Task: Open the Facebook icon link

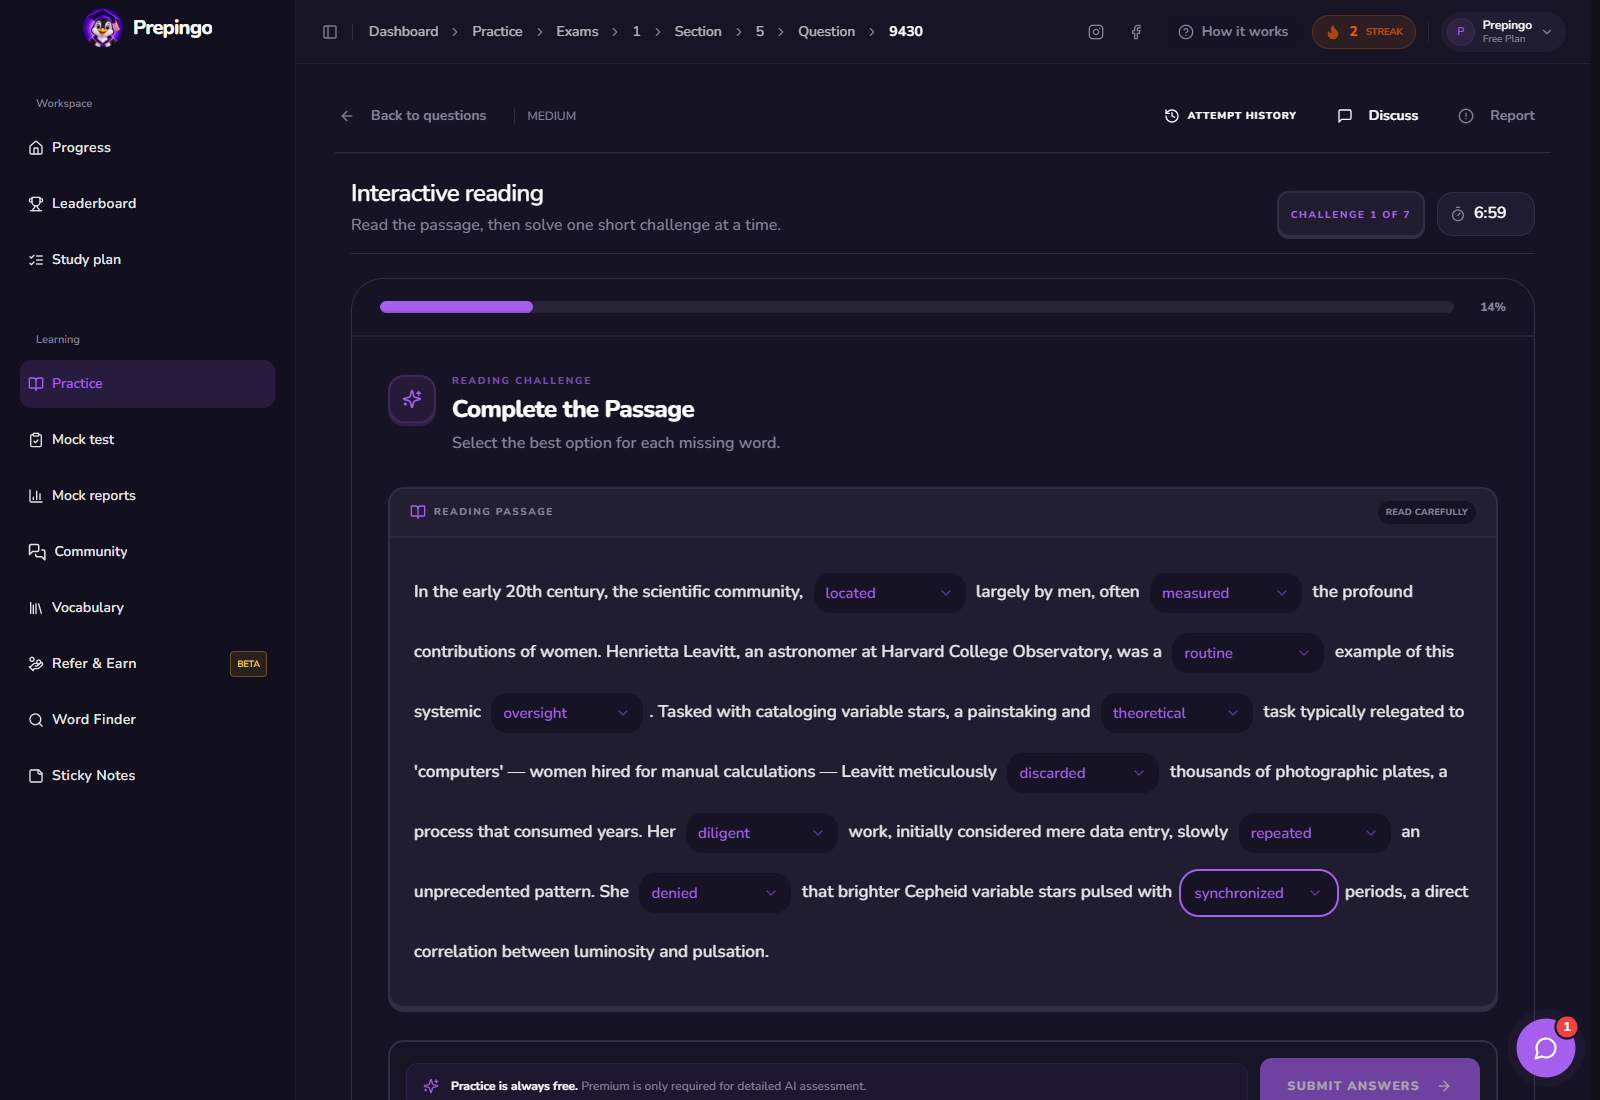Action: 1136,32
